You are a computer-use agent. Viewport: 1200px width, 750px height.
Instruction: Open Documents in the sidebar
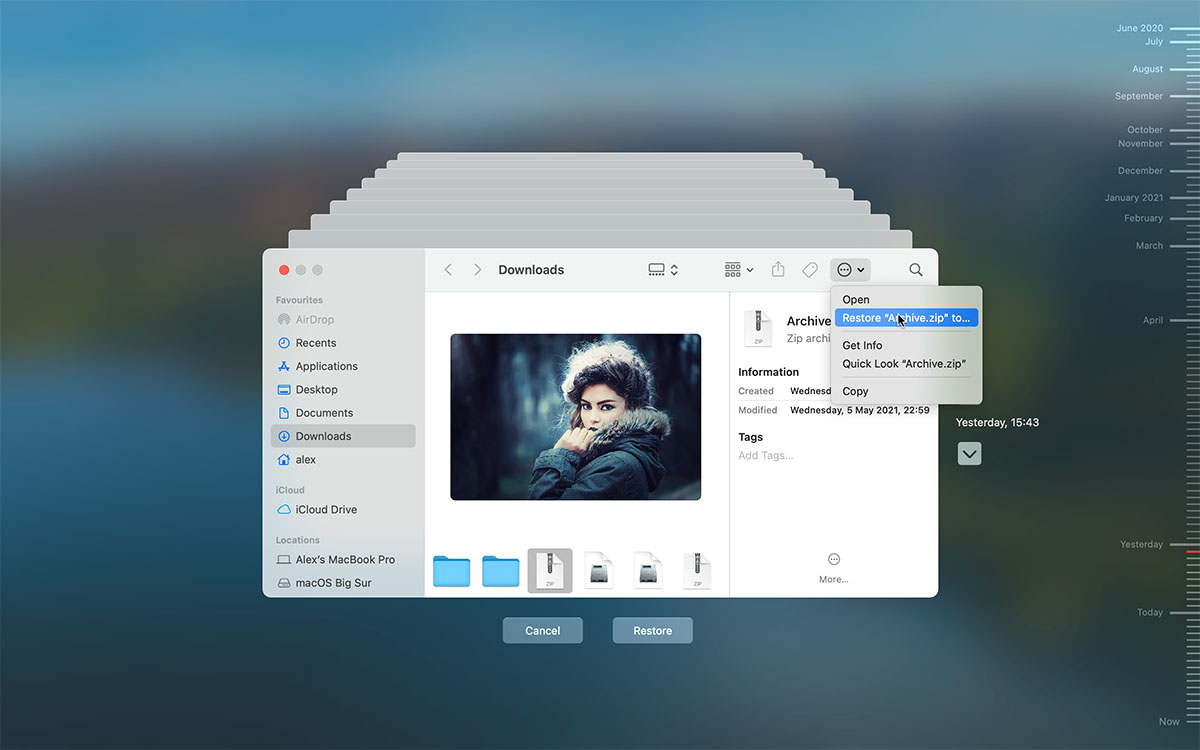(343, 413)
